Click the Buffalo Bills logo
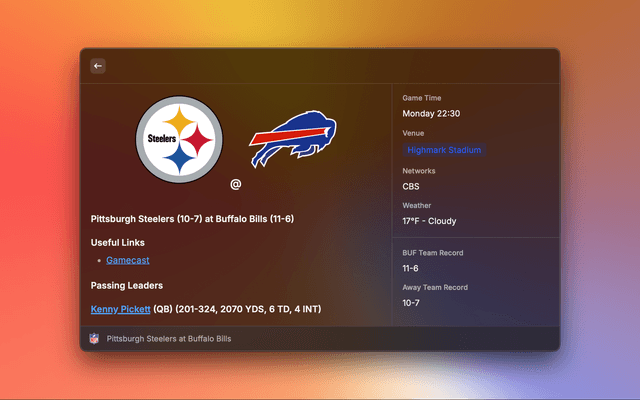The height and width of the screenshot is (400, 640). point(292,141)
